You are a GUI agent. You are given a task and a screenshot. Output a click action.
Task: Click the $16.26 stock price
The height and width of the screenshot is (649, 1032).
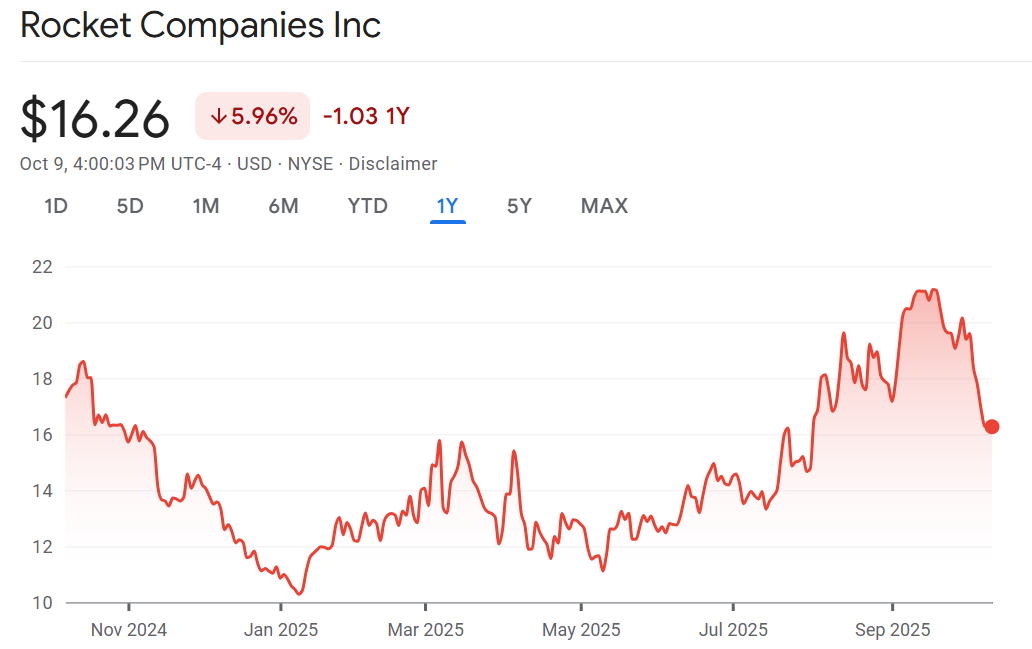95,119
